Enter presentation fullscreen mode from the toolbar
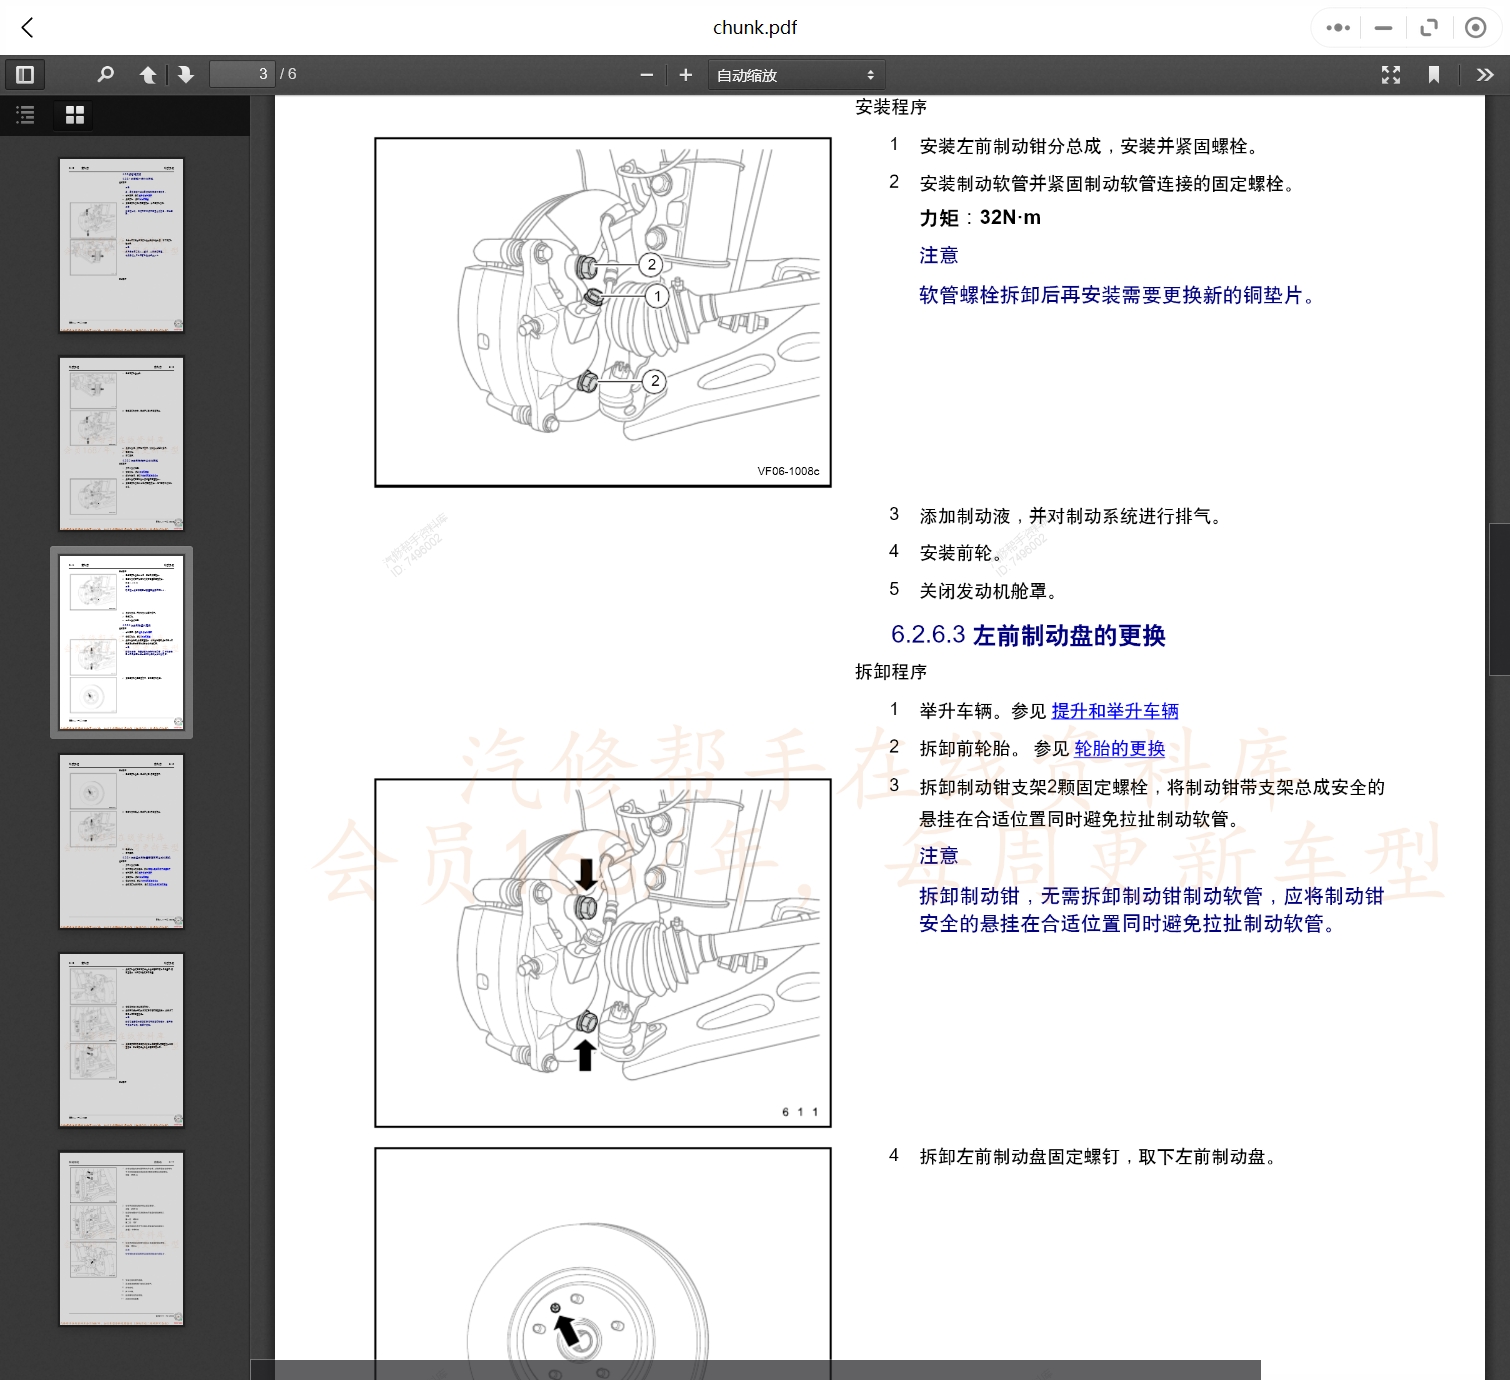The width and height of the screenshot is (1510, 1380). pyautogui.click(x=1391, y=74)
